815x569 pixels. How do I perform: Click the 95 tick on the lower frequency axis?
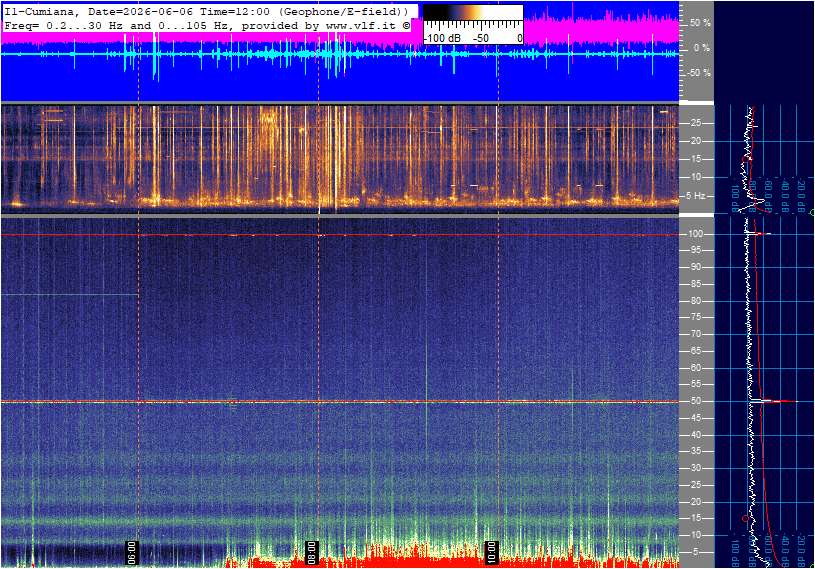point(695,250)
